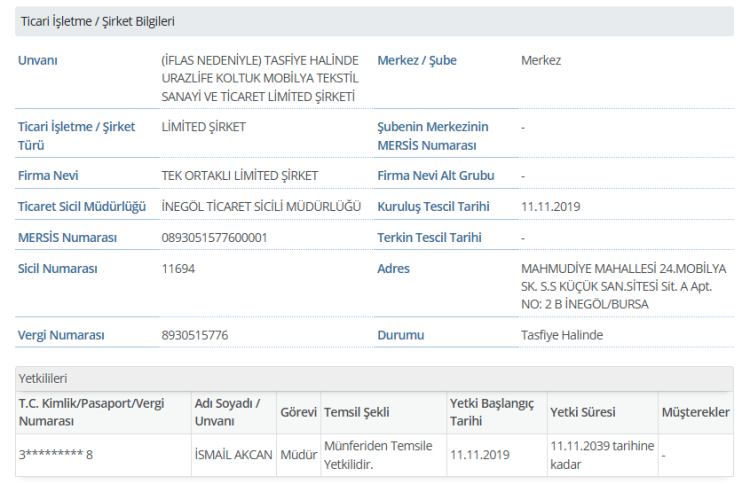This screenshot has width=750, height=484.
Task: Click the Görevi column header
Action: point(298,412)
